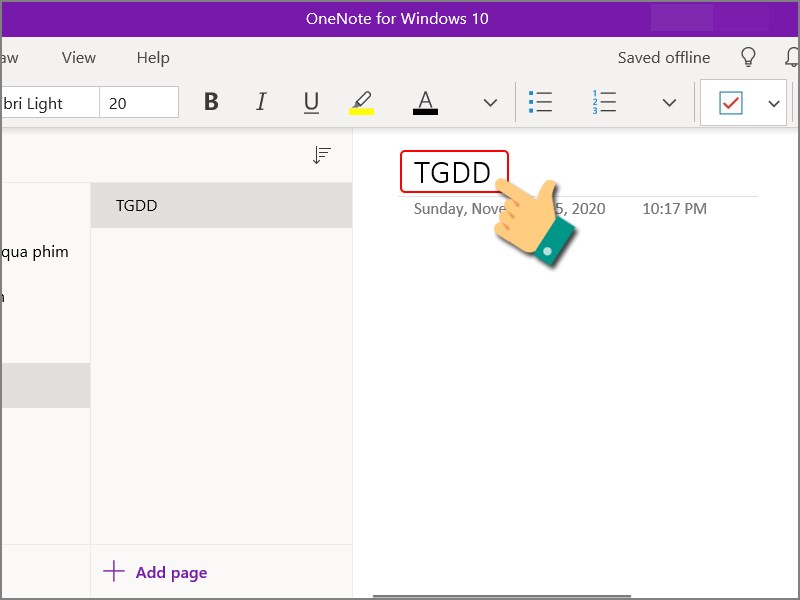Open the Help tab
Screen dimensions: 800x600
(x=153, y=58)
